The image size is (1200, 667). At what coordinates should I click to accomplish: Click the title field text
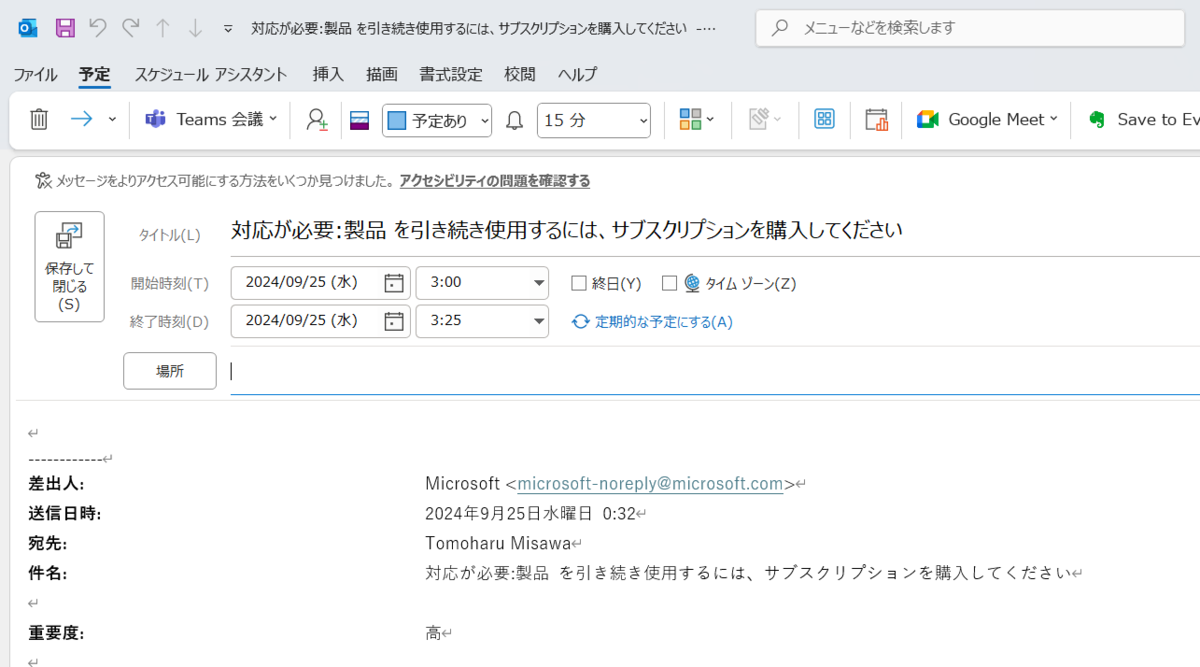566,230
